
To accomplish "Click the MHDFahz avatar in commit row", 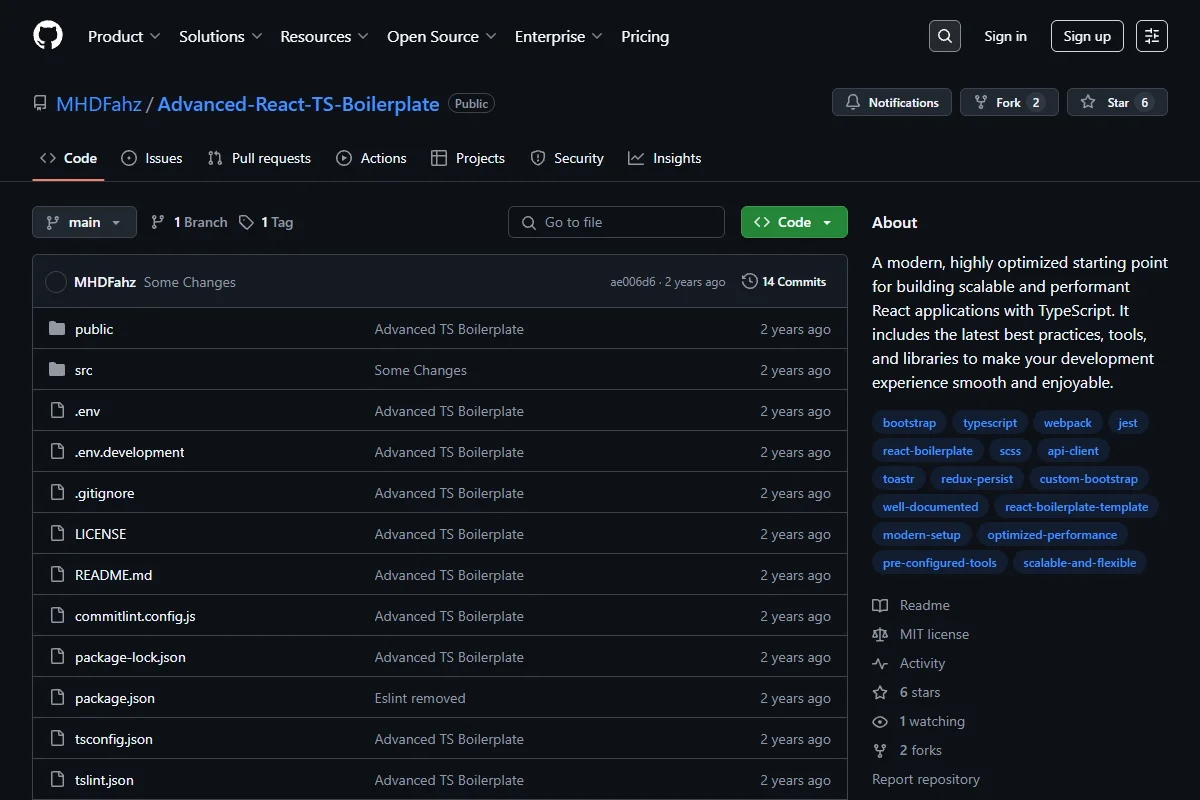I will point(56,282).
